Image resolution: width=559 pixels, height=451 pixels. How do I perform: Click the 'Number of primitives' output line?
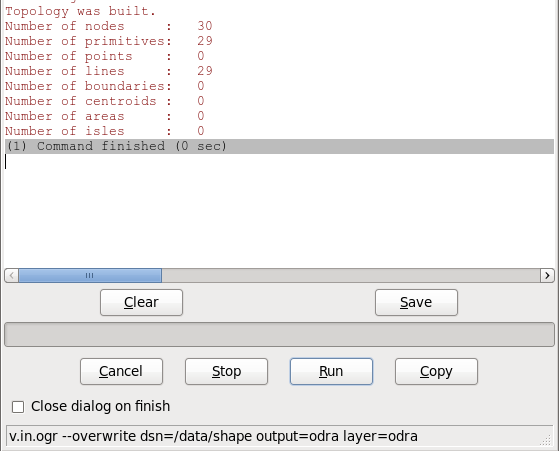[109, 41]
